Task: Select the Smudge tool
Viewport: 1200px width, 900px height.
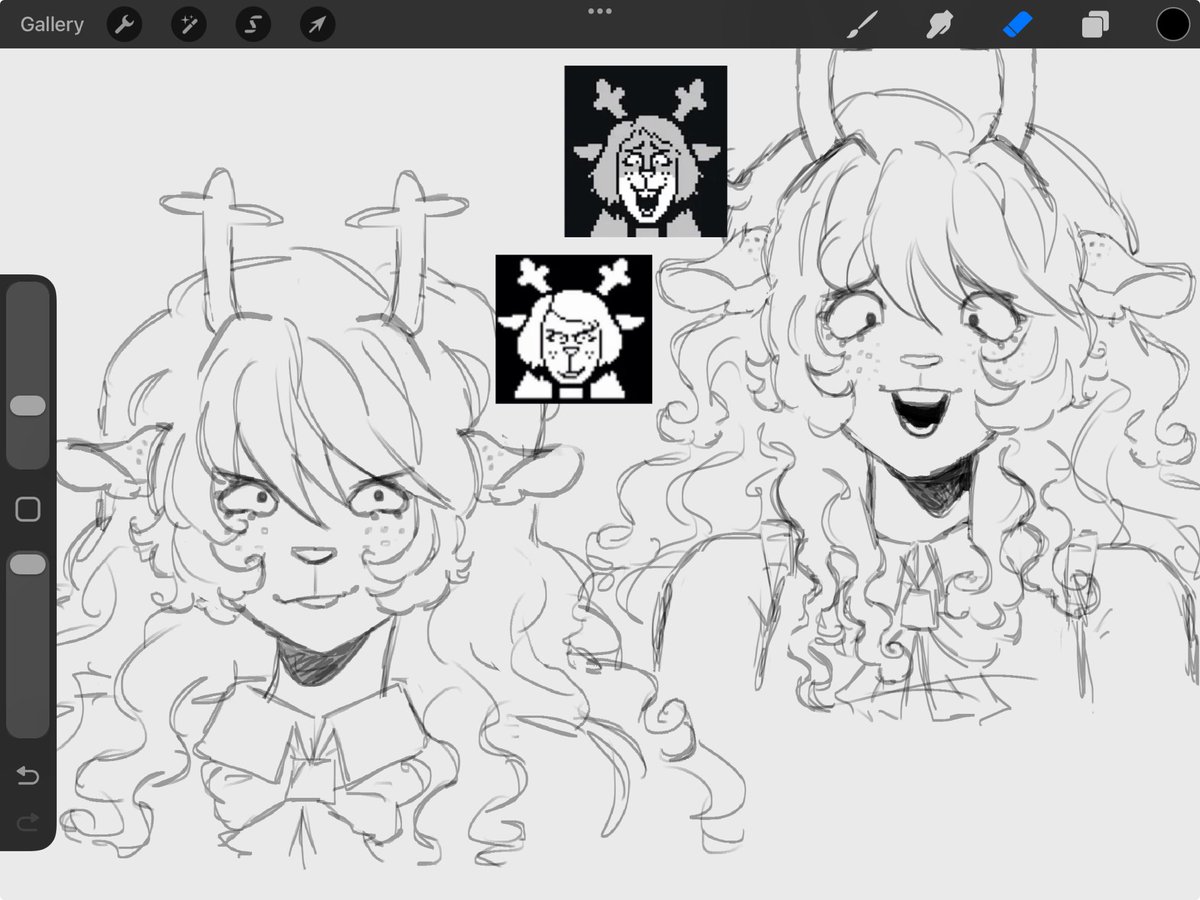Action: pos(939,24)
